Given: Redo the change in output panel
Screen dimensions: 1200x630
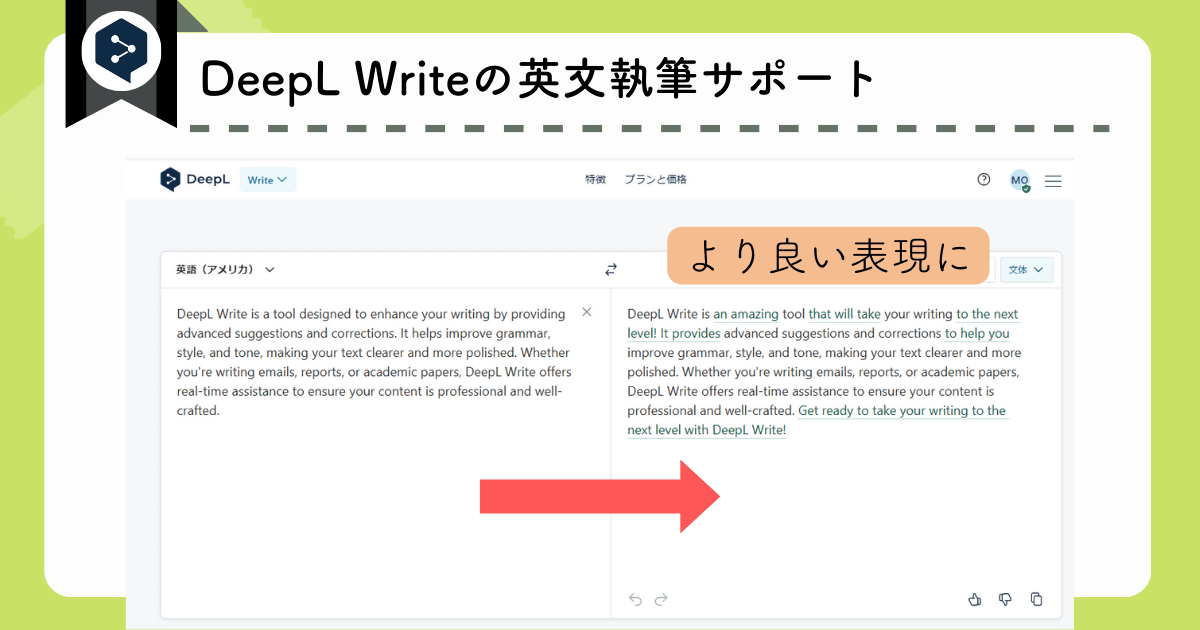Looking at the screenshot, I should 661,600.
